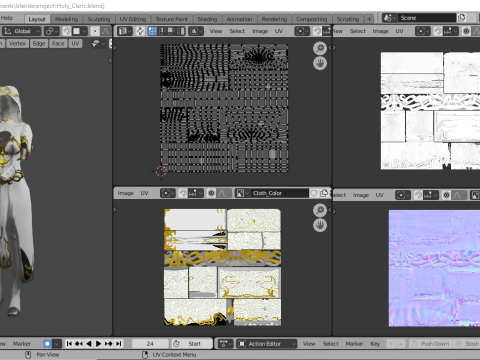Jump to the first frame
Image resolution: width=480 pixels, height=360 pixels.
click(69, 343)
